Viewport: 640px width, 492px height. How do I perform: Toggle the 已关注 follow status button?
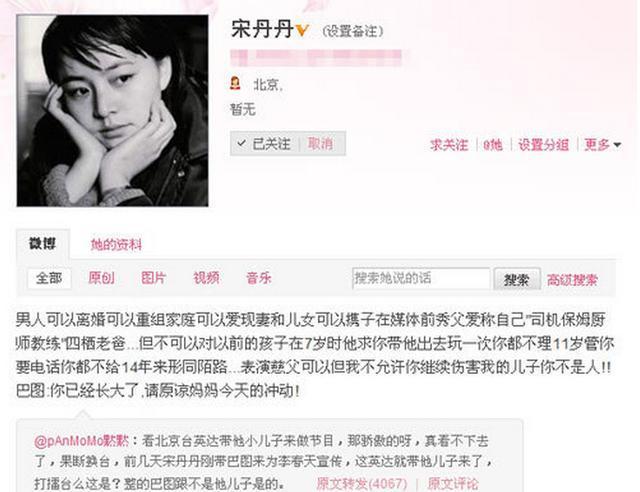(x=264, y=144)
